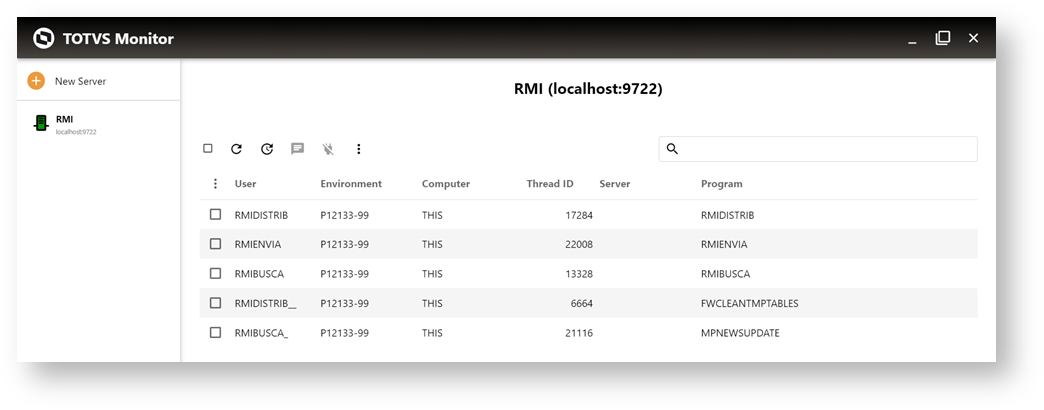
Task: Click program cell RMIDISTRIB
Action: (727, 215)
